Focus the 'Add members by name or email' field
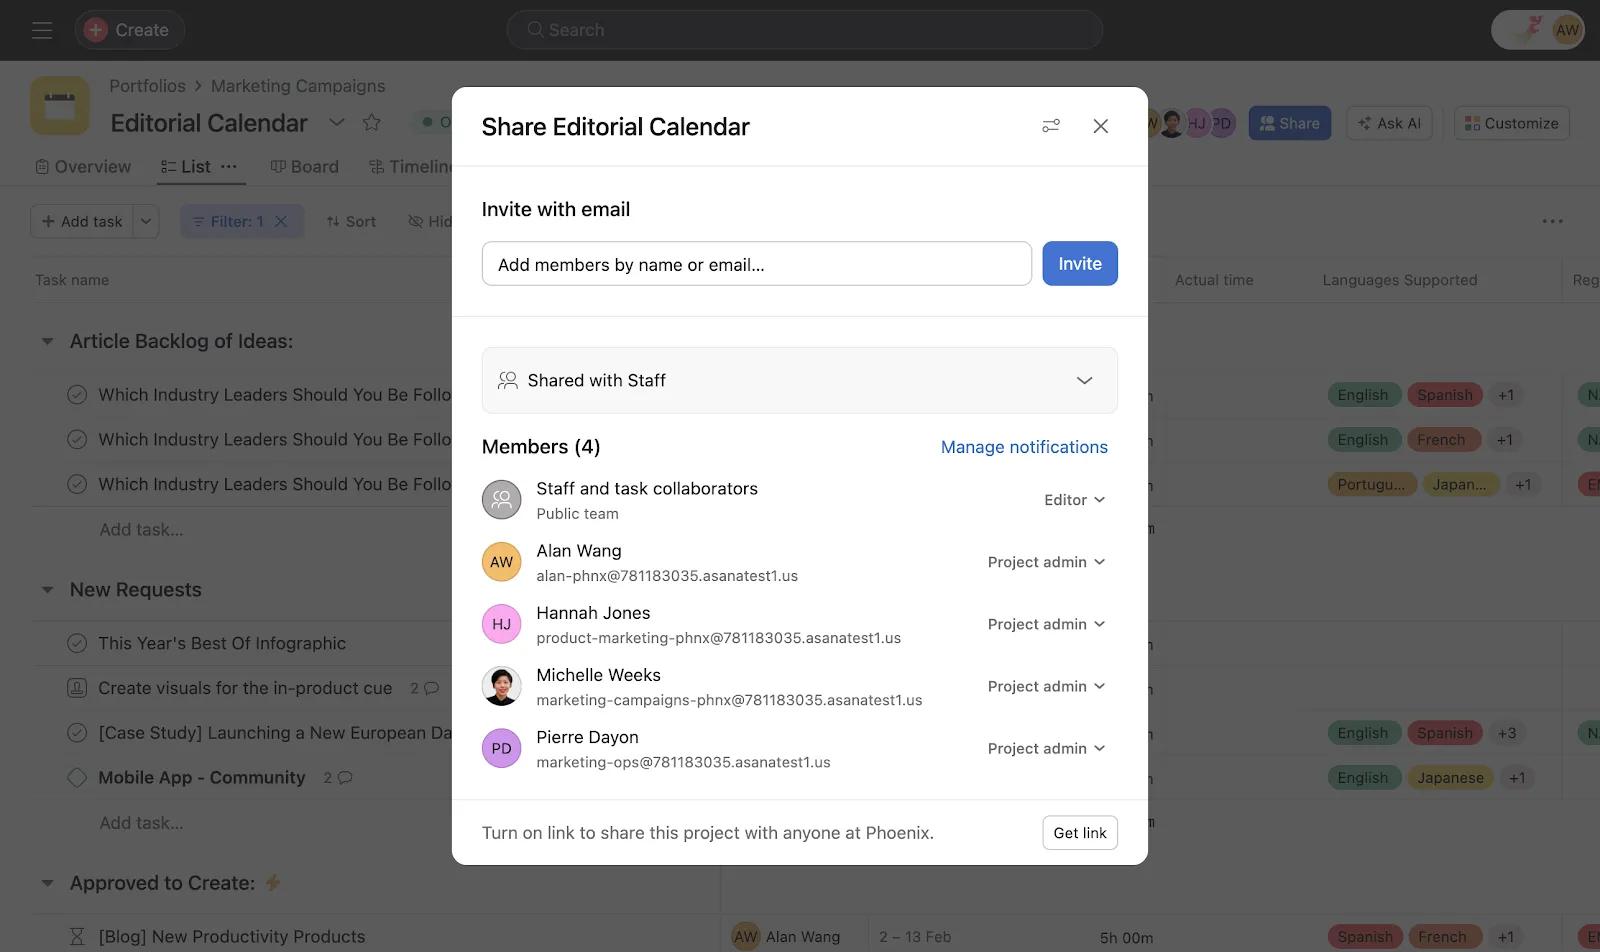The width and height of the screenshot is (1600, 952). 756,264
